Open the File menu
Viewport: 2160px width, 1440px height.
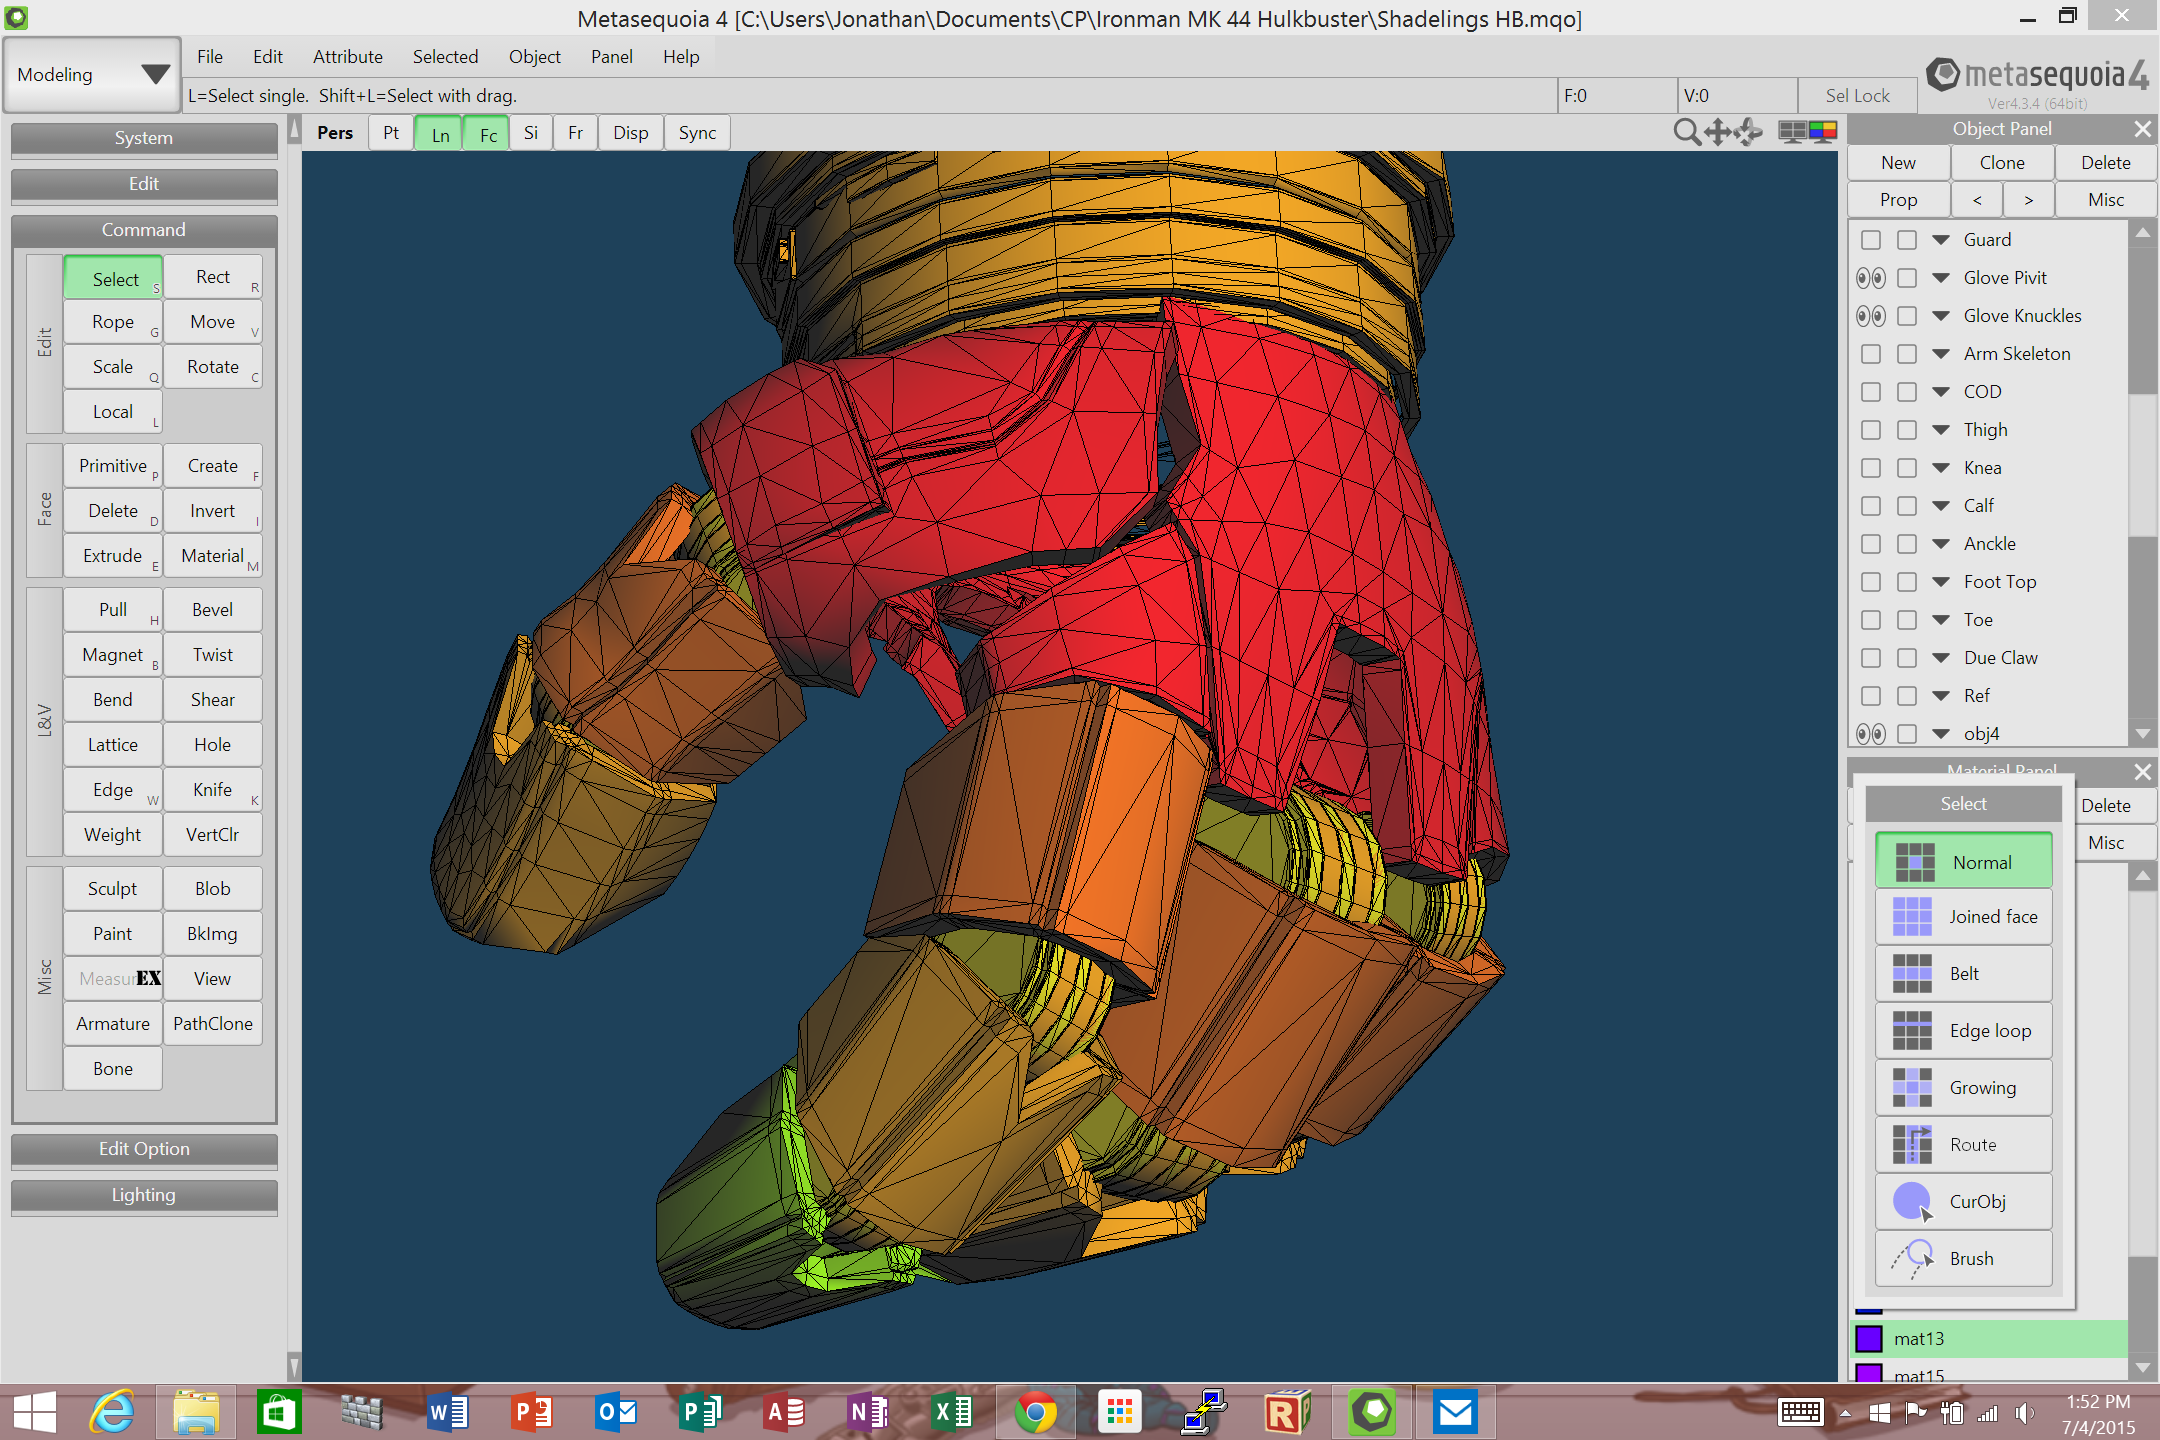(x=210, y=57)
